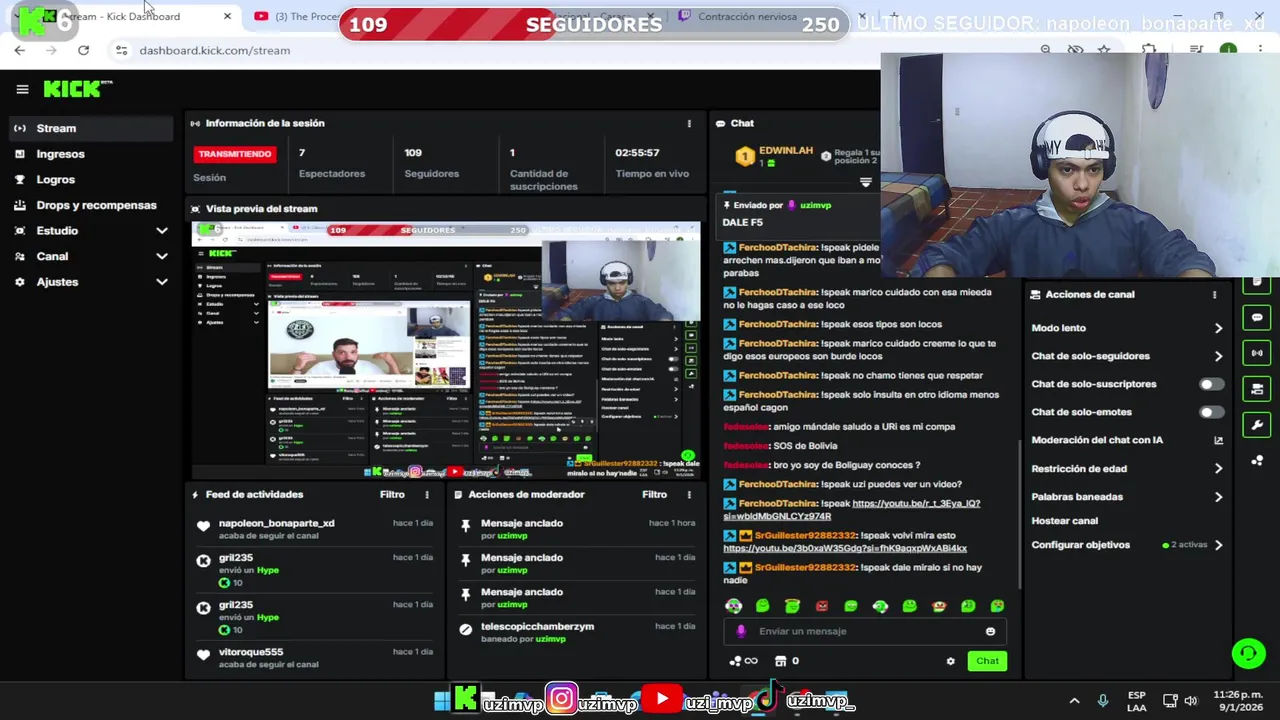Open Chat de solo-seguidores settings

(x=1127, y=356)
